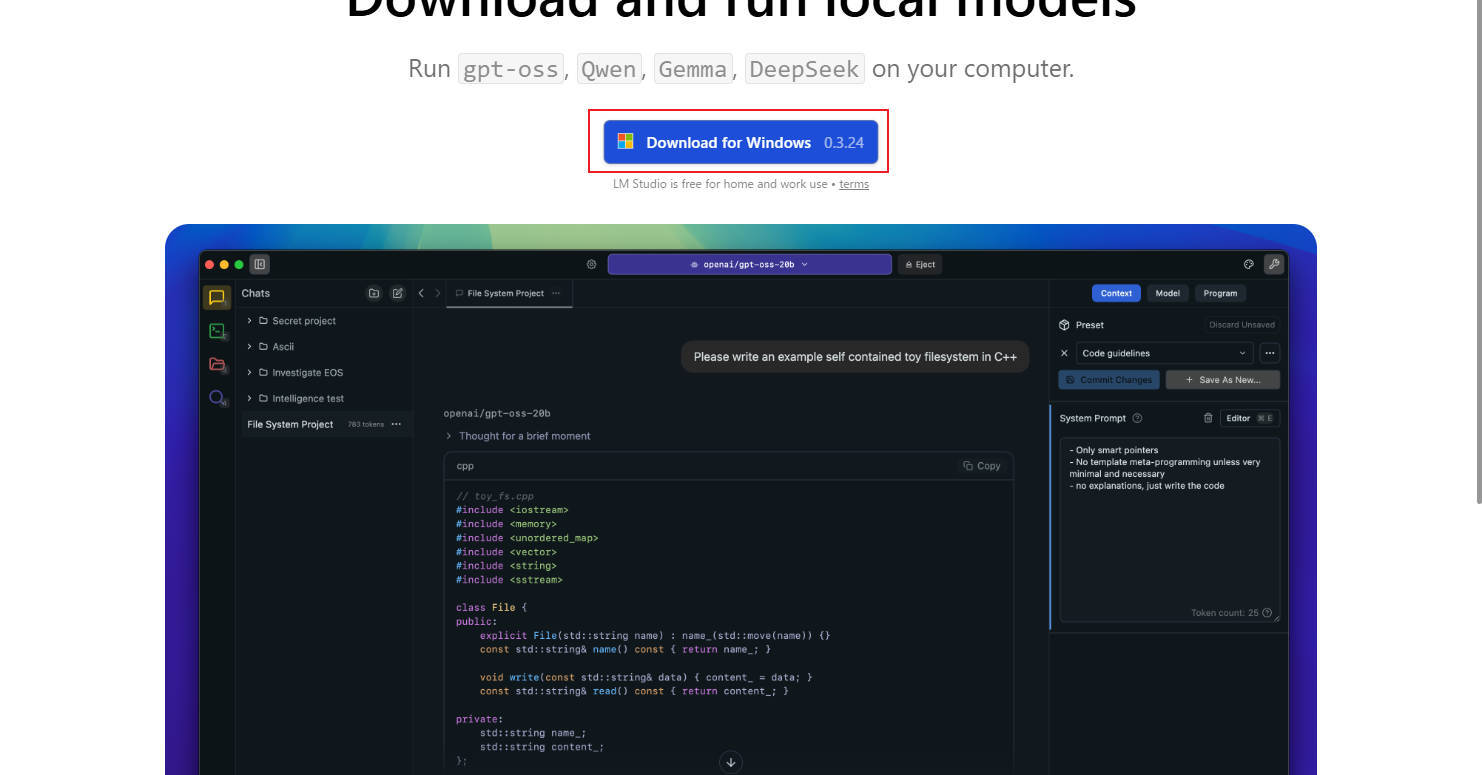The width and height of the screenshot is (1482, 775).
Task: Open the openai/gpt-oss-20b model selector
Action: (x=749, y=264)
